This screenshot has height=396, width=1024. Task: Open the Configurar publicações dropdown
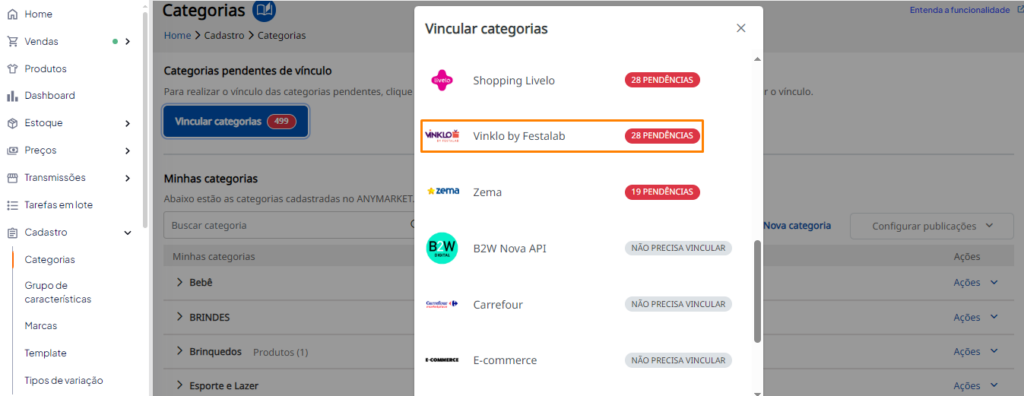coord(931,226)
